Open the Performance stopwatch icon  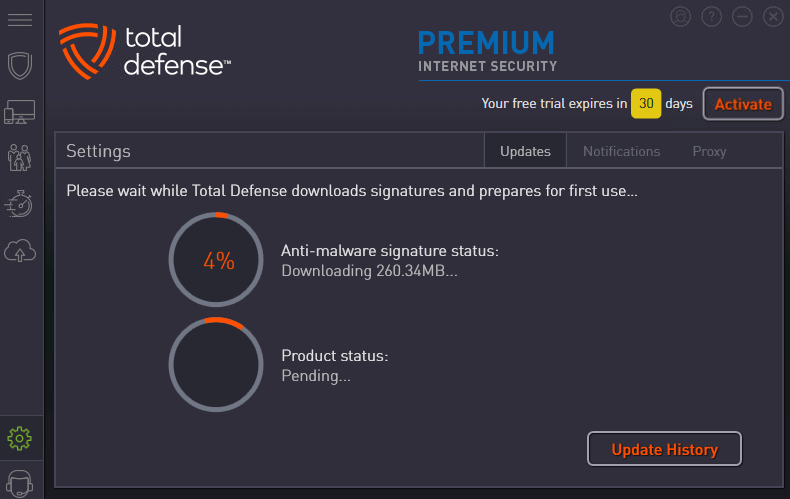pyautogui.click(x=19, y=204)
